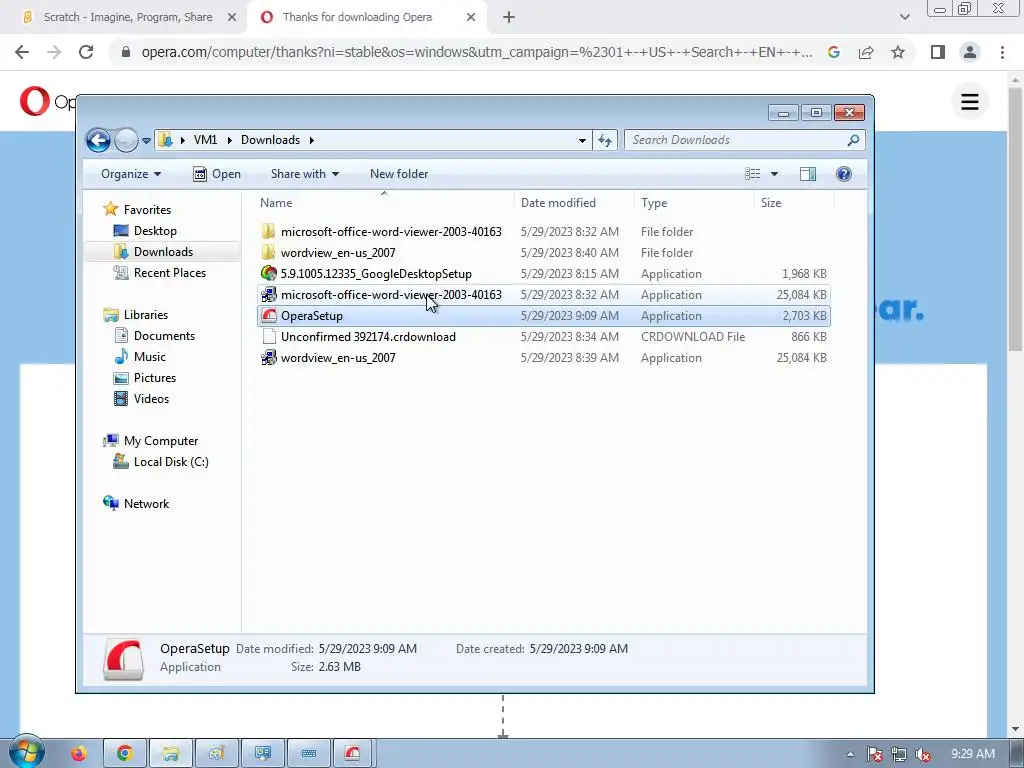Open the Share with dropdown

pos(305,174)
